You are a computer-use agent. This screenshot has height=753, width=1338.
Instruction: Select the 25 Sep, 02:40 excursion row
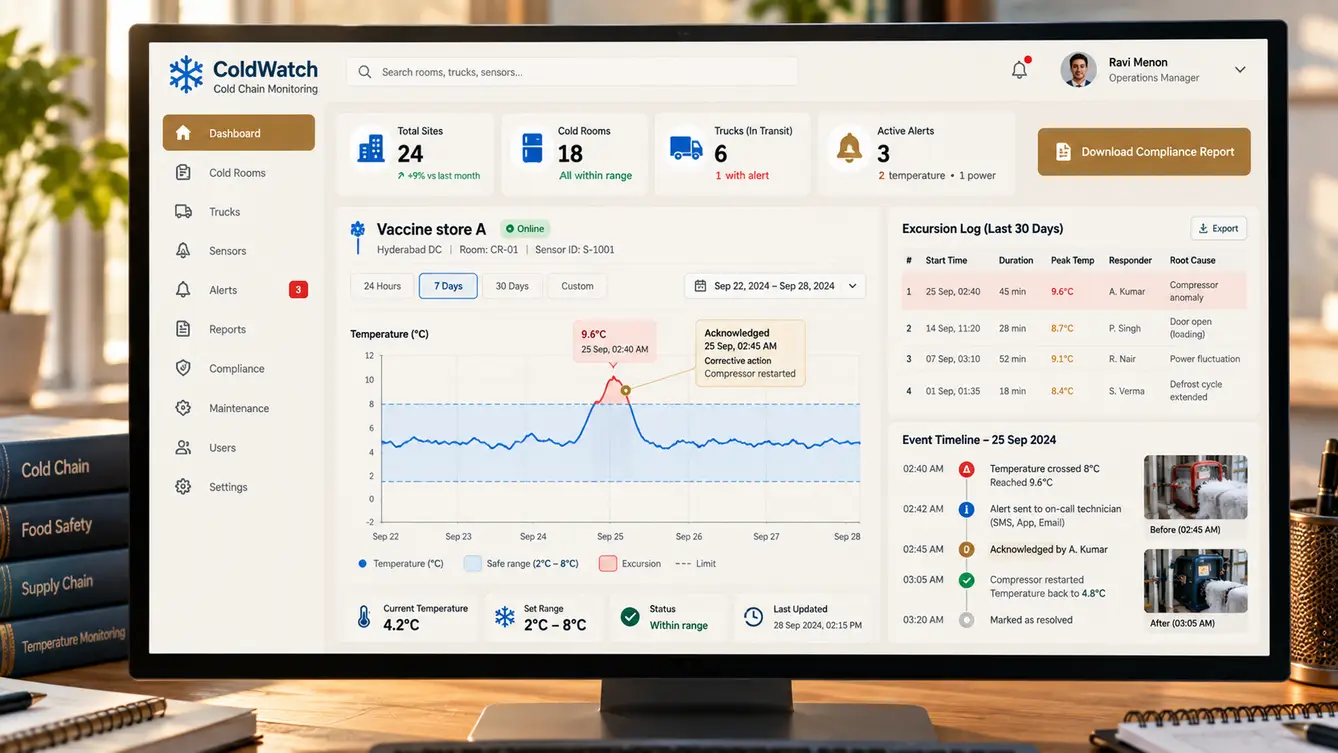(1074, 291)
